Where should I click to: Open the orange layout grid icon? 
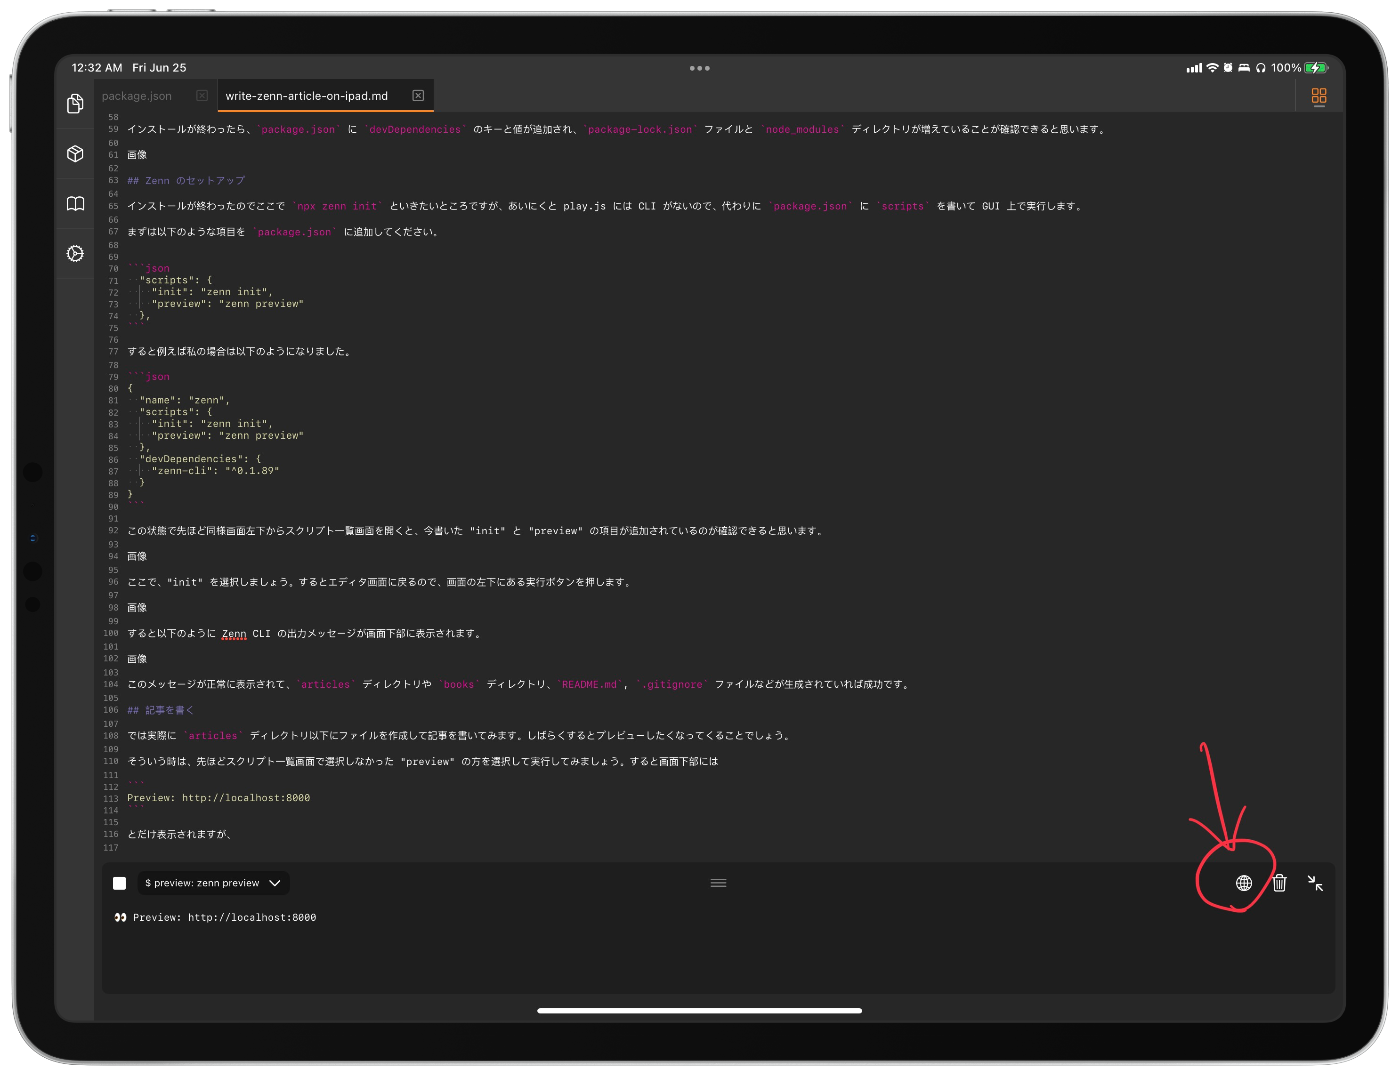pyautogui.click(x=1319, y=96)
